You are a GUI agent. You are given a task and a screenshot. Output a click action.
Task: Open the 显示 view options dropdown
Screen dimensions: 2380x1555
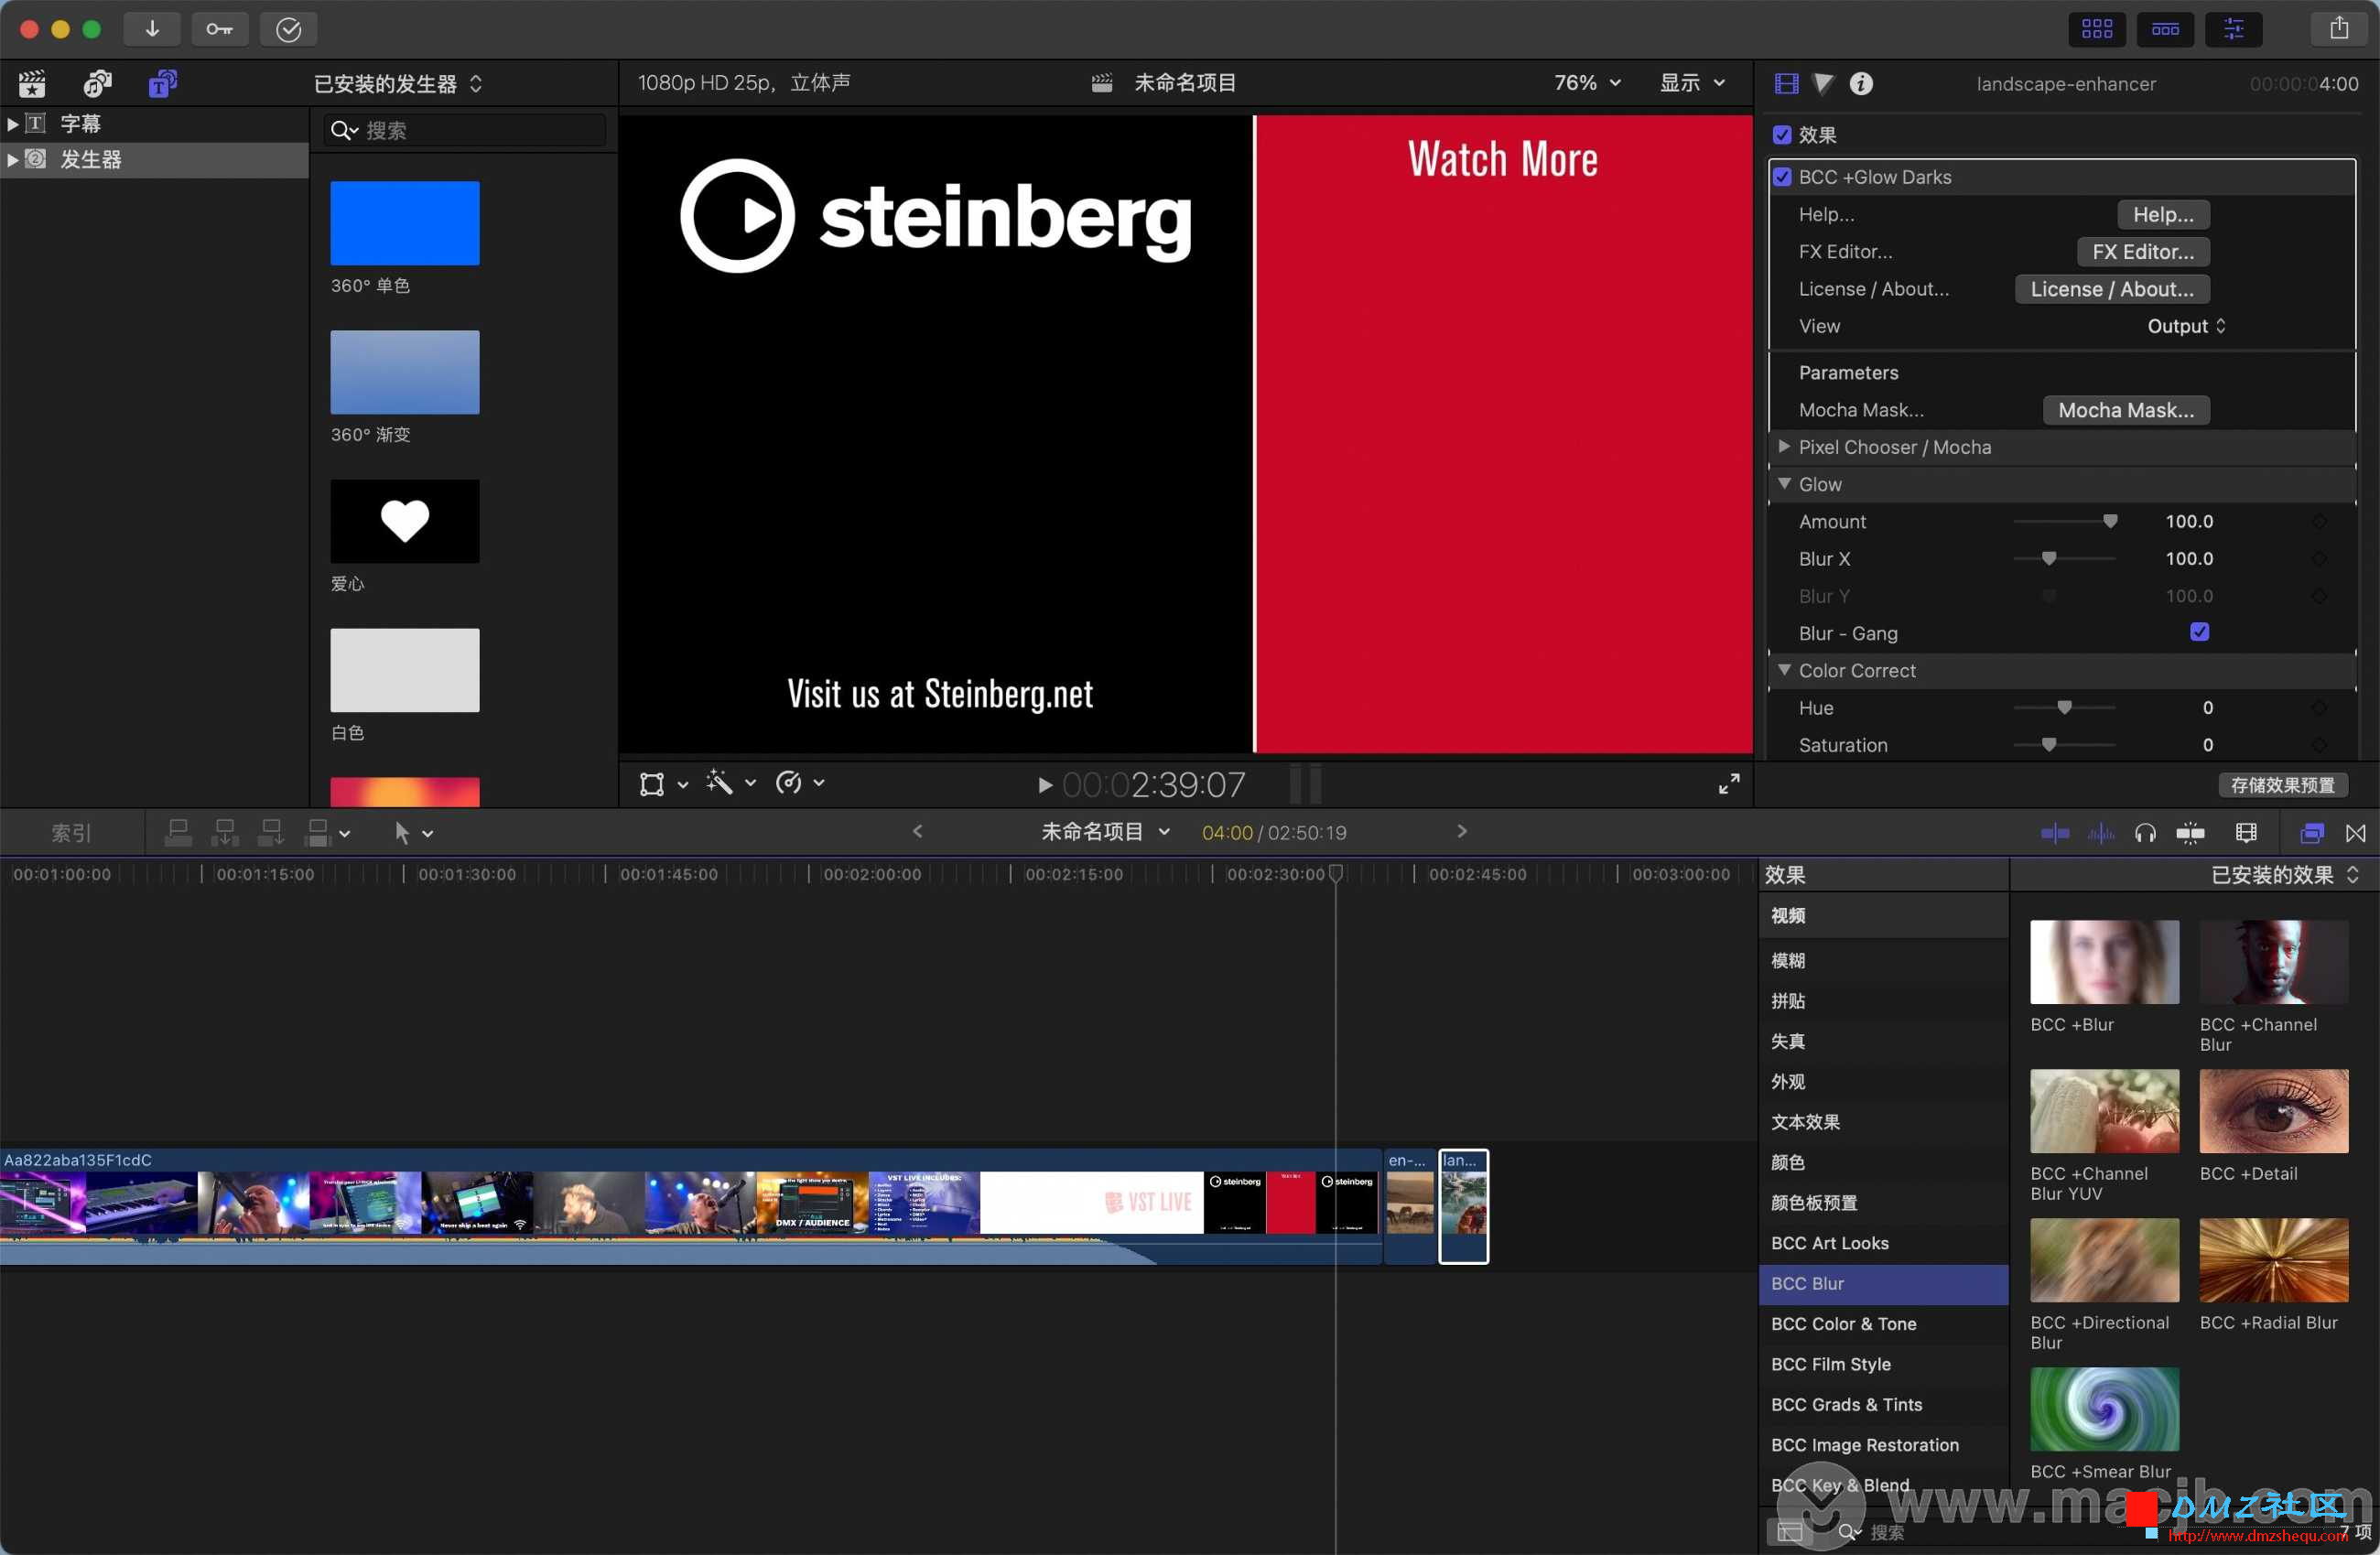tap(1692, 83)
